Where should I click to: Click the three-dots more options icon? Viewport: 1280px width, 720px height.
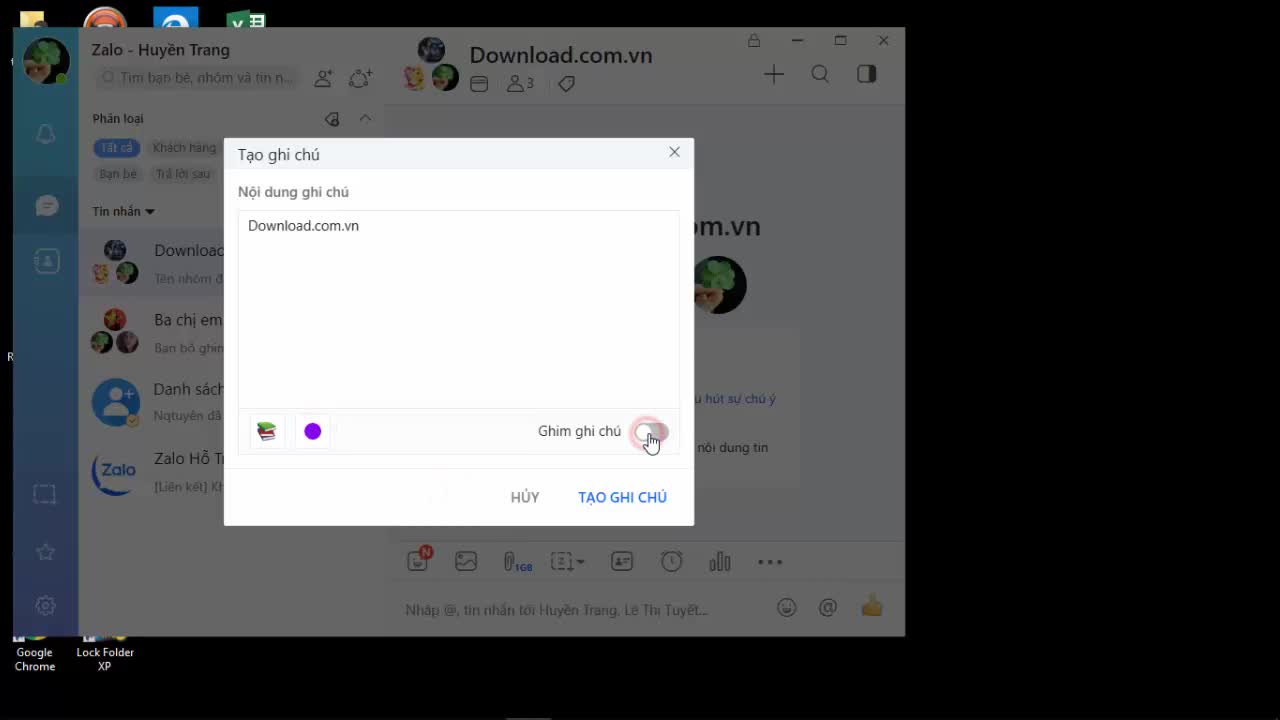tap(770, 562)
